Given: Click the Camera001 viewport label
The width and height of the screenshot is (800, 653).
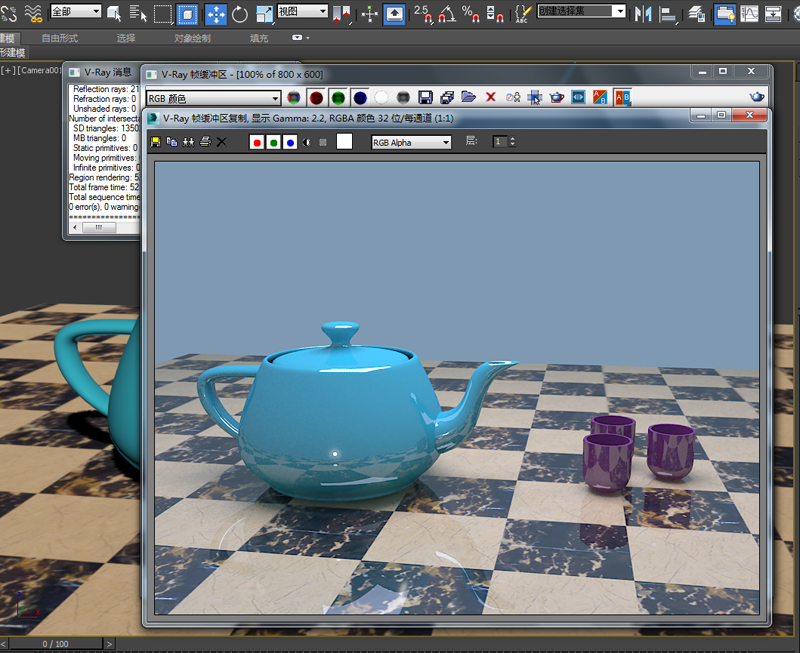Looking at the screenshot, I should (x=38, y=71).
